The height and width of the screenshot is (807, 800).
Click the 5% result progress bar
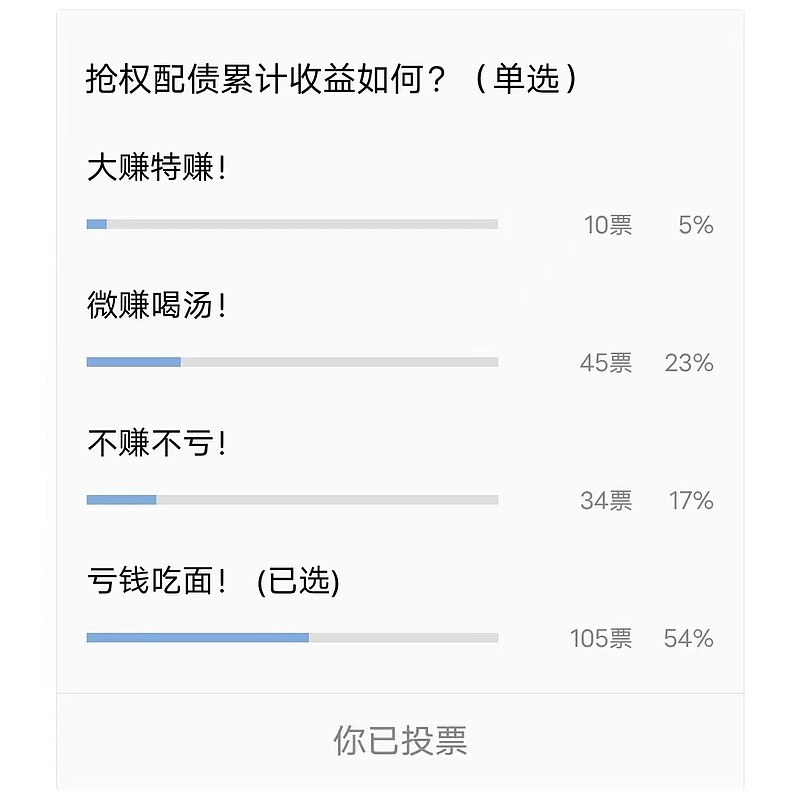(292, 224)
